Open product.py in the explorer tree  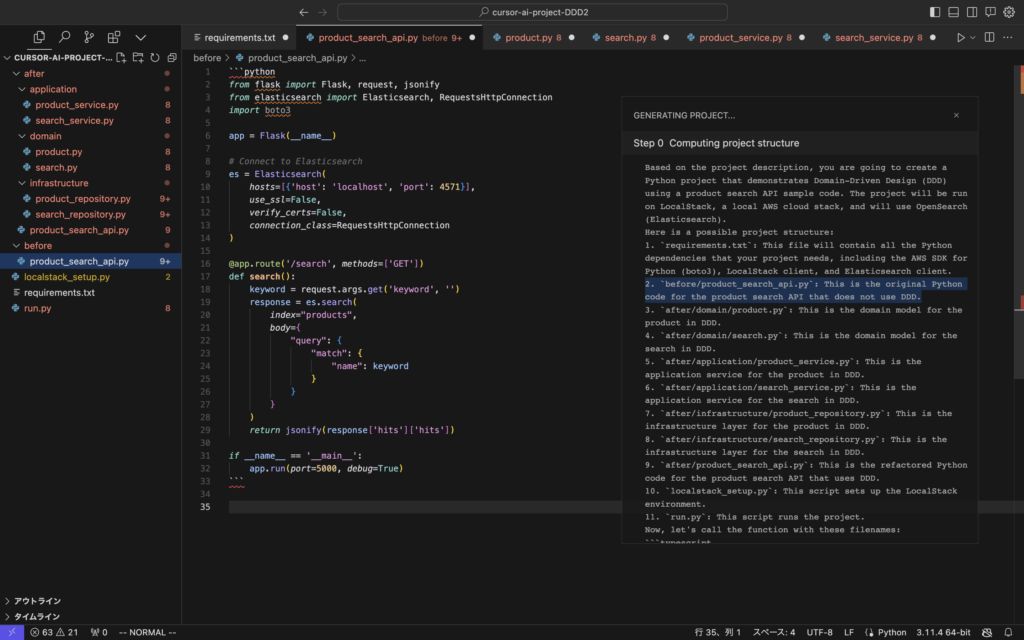(x=91, y=152)
